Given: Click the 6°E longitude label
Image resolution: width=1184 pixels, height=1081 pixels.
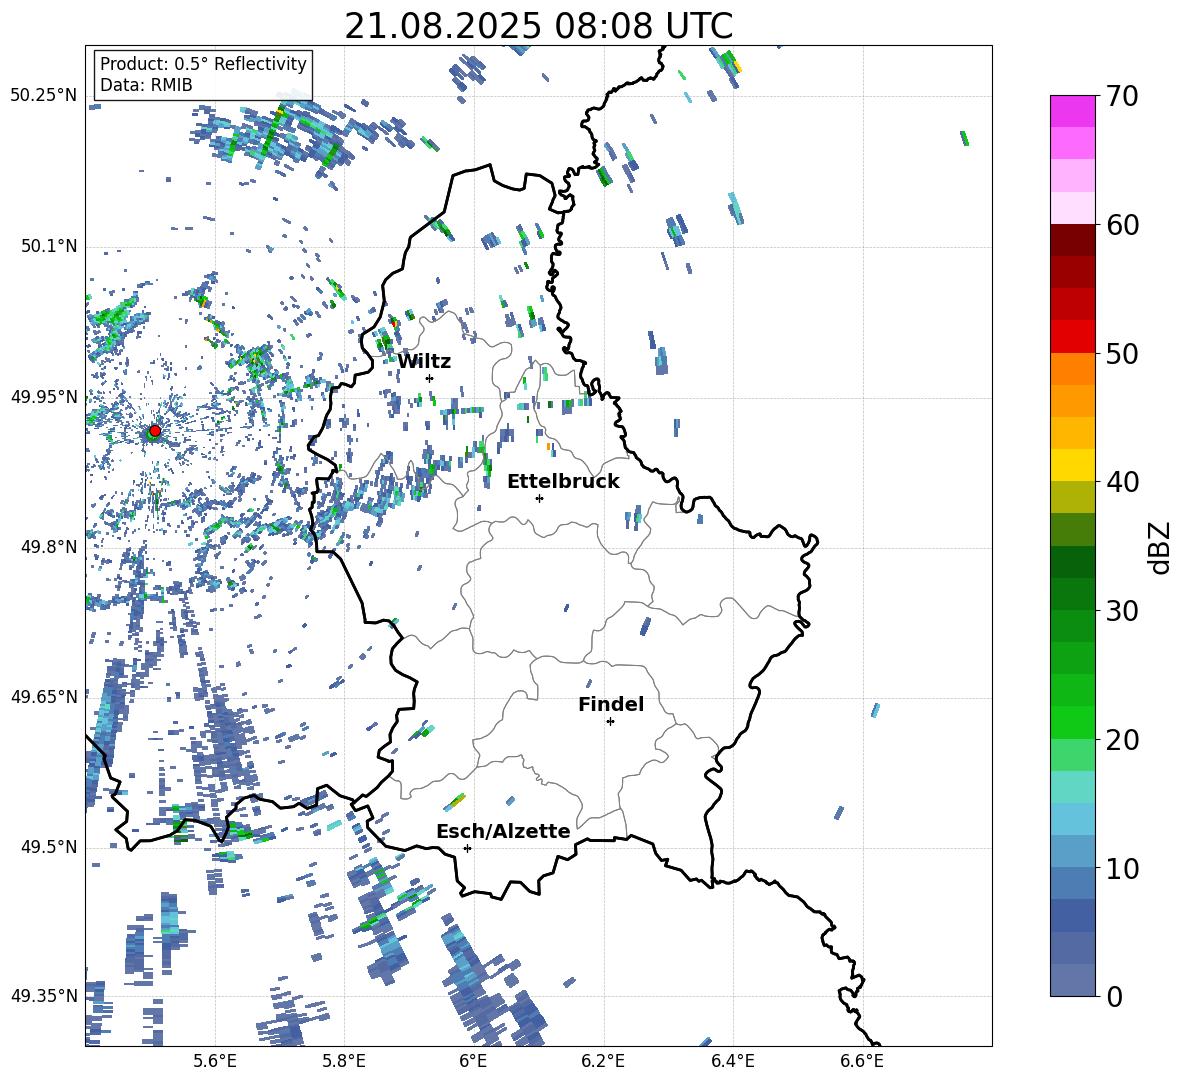Looking at the screenshot, I should [473, 1062].
